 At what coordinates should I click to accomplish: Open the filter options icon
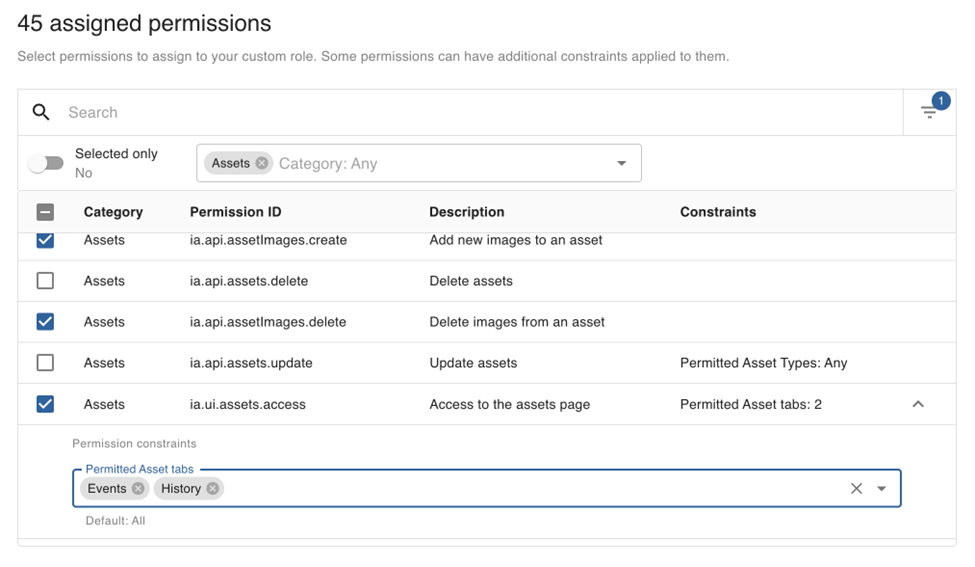click(929, 113)
